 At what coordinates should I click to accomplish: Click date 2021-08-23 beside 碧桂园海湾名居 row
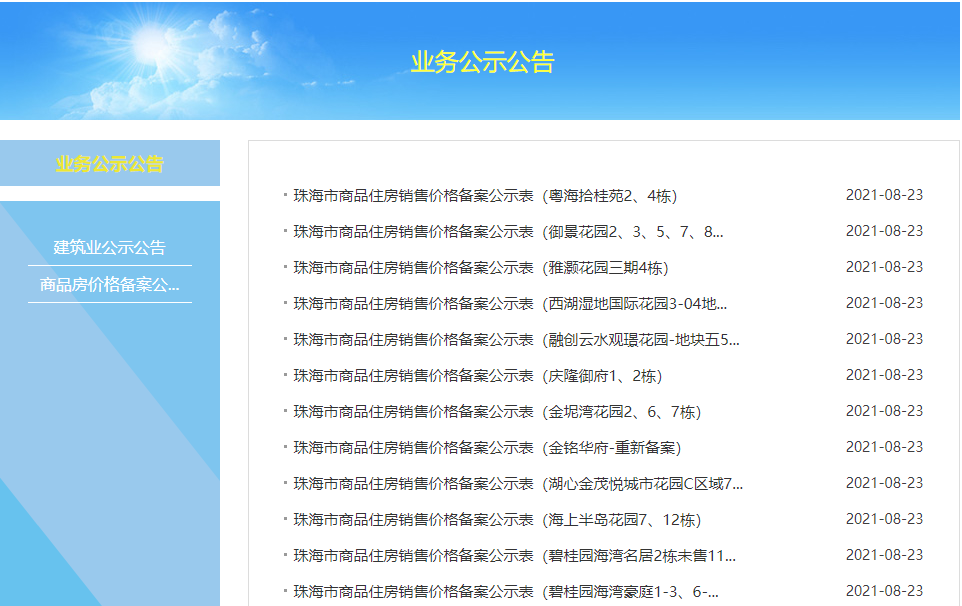point(884,555)
